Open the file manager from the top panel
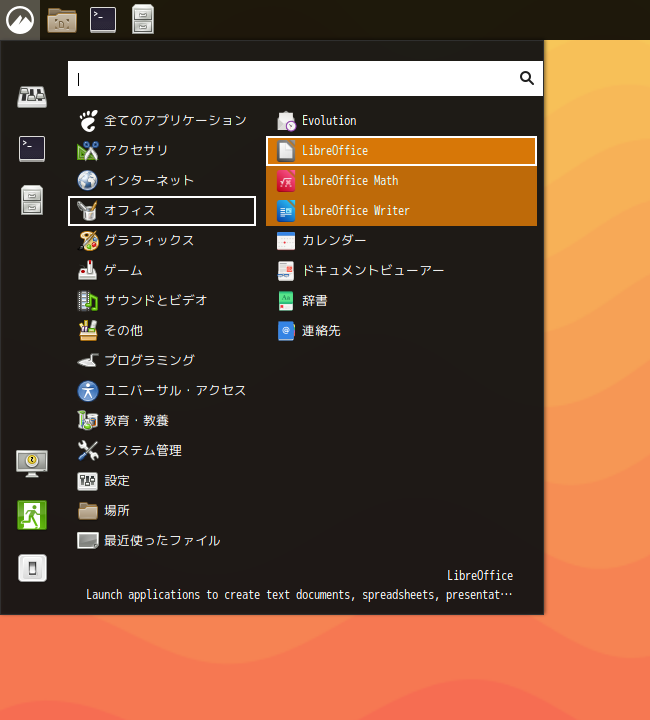 pyautogui.click(x=62, y=20)
